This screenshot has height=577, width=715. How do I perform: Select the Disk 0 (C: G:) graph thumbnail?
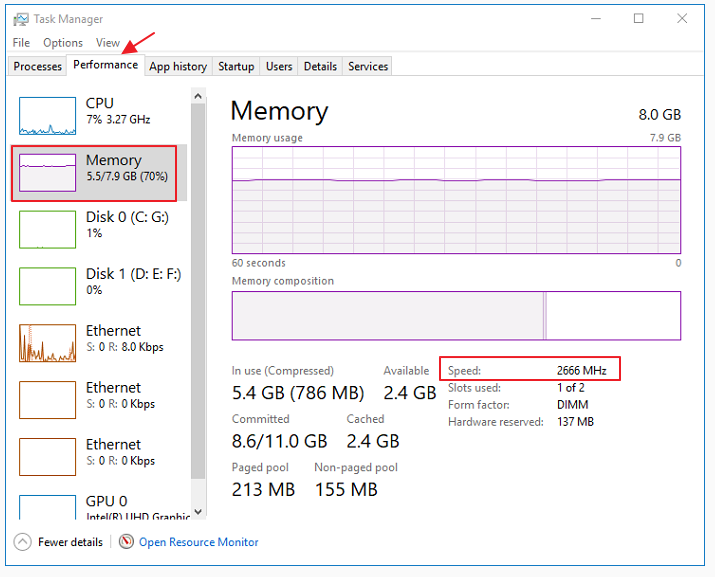point(47,229)
